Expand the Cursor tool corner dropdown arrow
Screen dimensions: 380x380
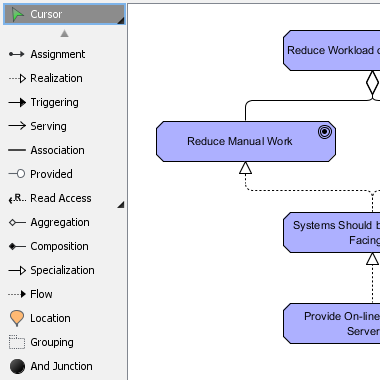[x=121, y=21]
